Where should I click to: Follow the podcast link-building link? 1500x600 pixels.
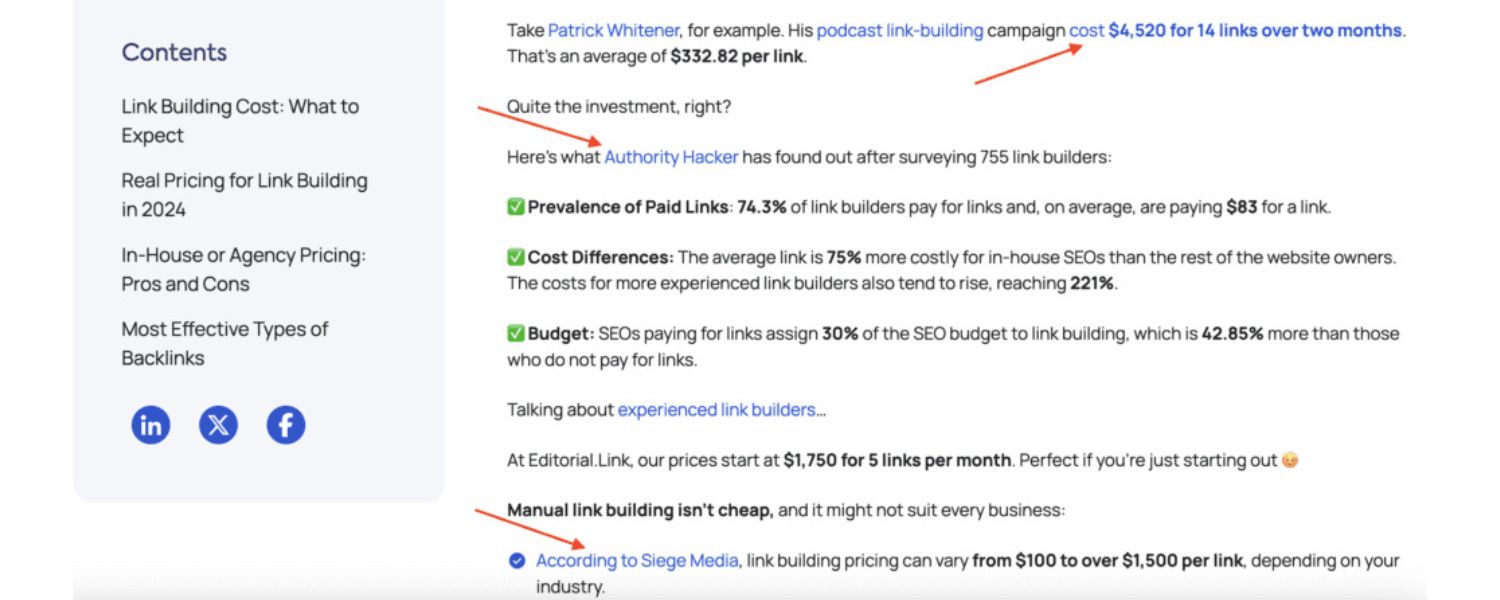(899, 31)
